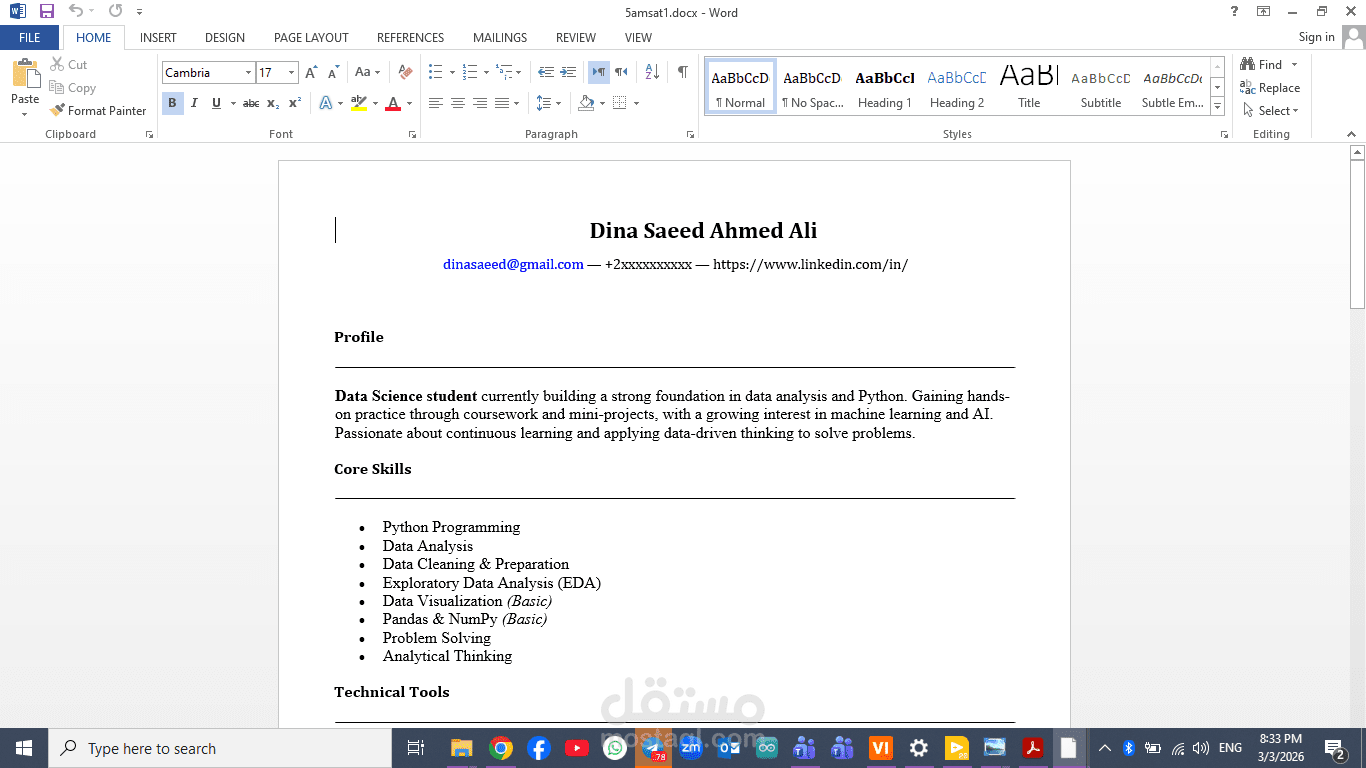Apply the Subtitle style
This screenshot has height=768, width=1366.
point(1101,86)
